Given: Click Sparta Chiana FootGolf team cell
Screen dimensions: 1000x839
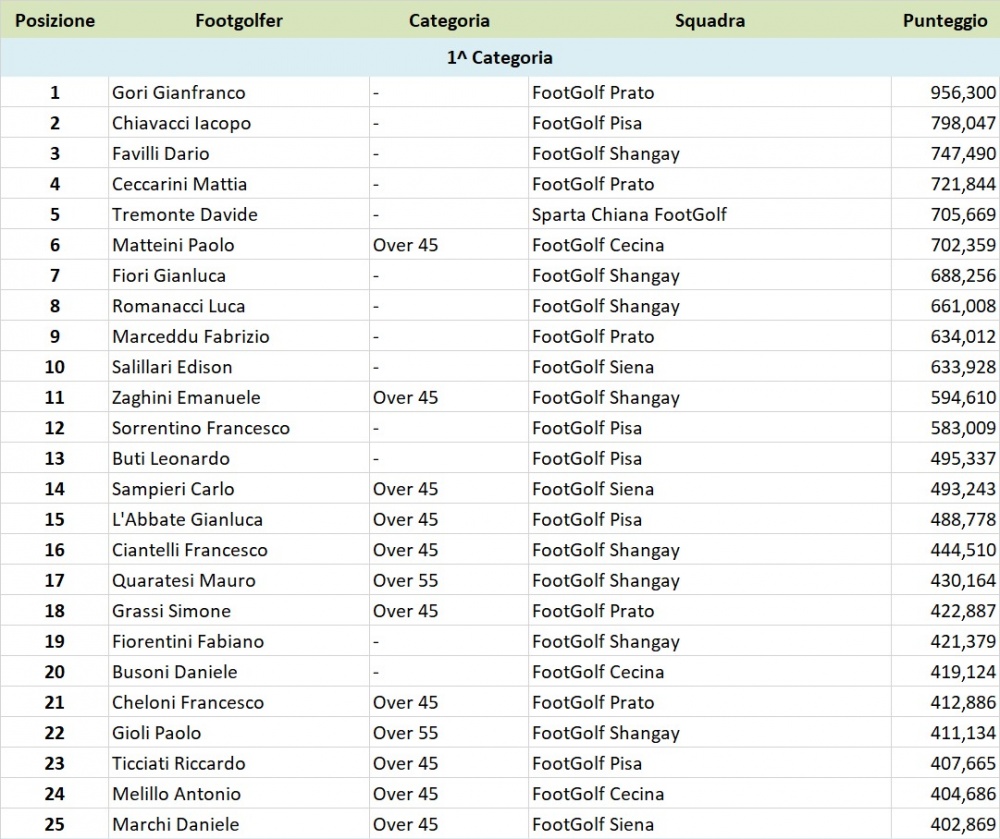Looking at the screenshot, I should [629, 215].
